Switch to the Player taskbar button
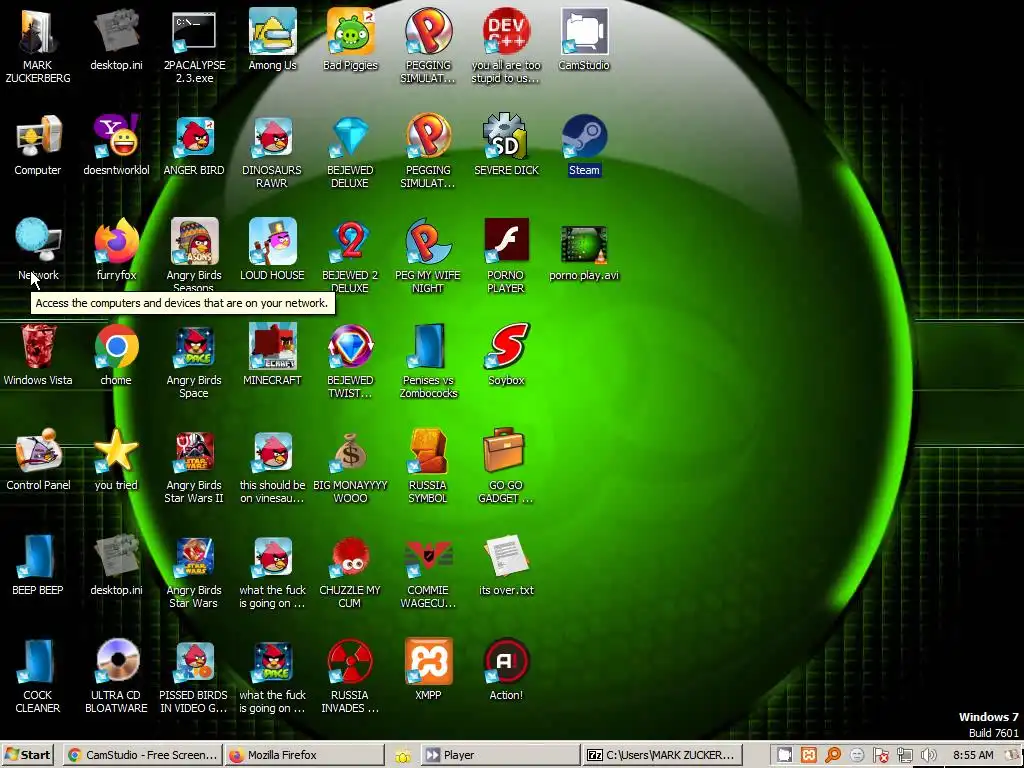 (499, 755)
